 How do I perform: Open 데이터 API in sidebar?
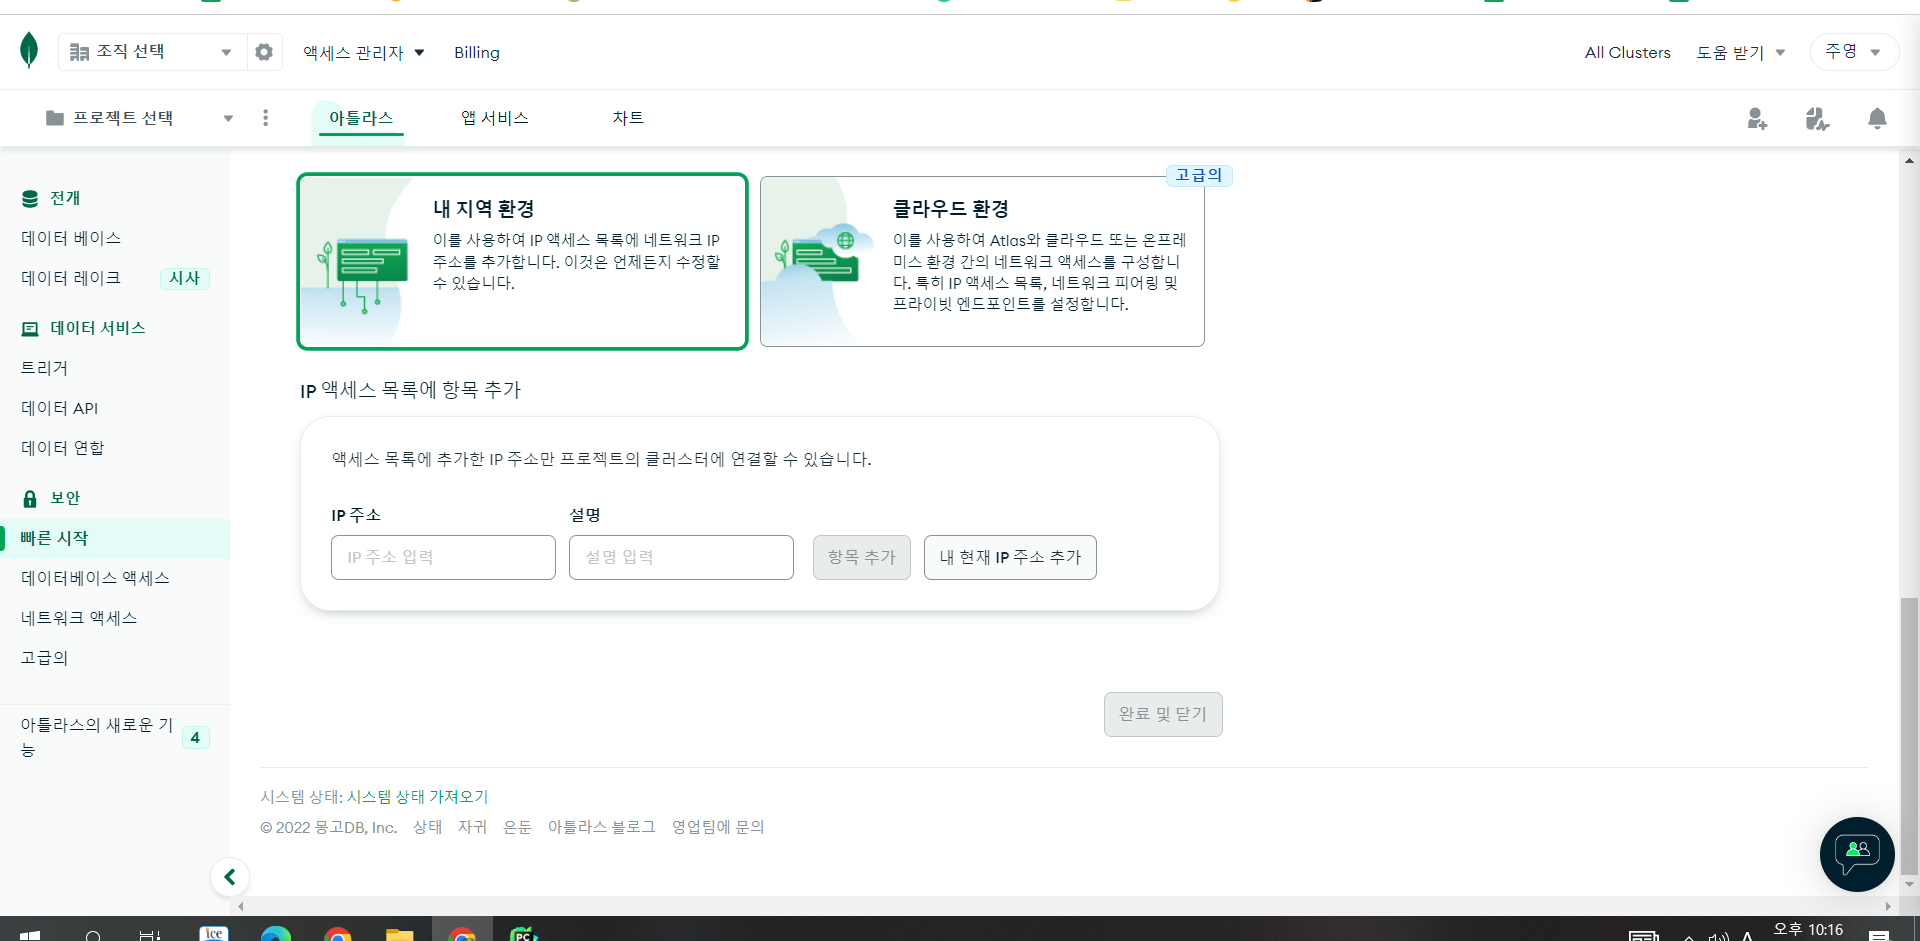click(x=59, y=408)
